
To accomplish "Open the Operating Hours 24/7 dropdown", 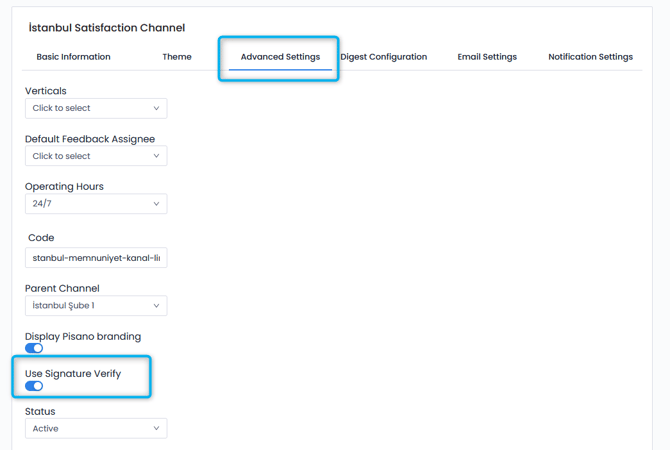I will [95, 204].
